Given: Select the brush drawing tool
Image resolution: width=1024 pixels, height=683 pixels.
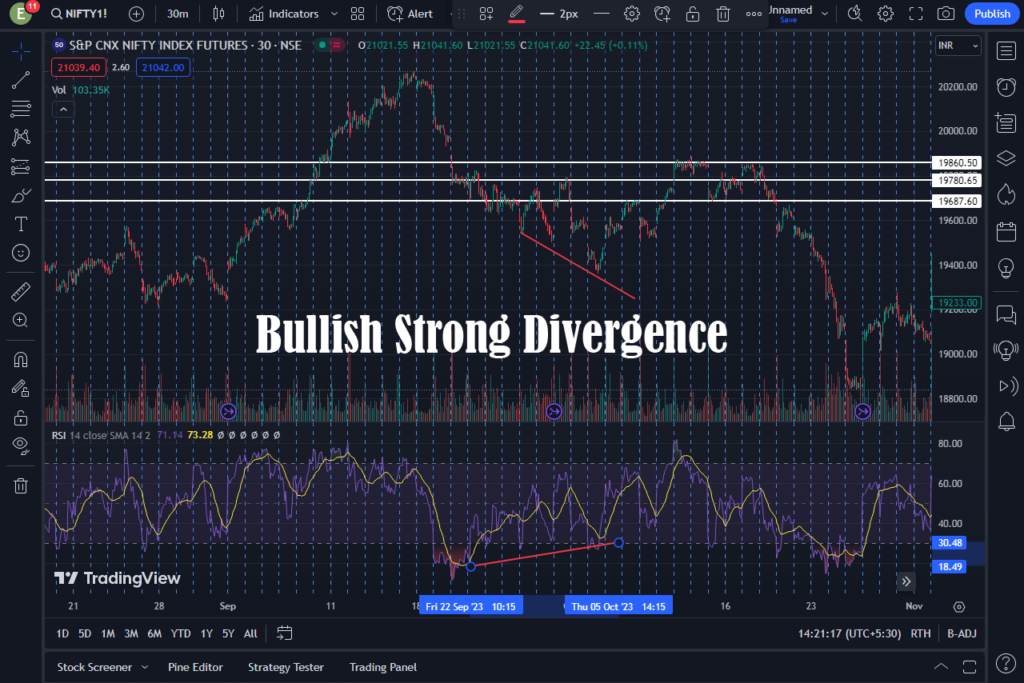Looking at the screenshot, I should click(x=21, y=195).
